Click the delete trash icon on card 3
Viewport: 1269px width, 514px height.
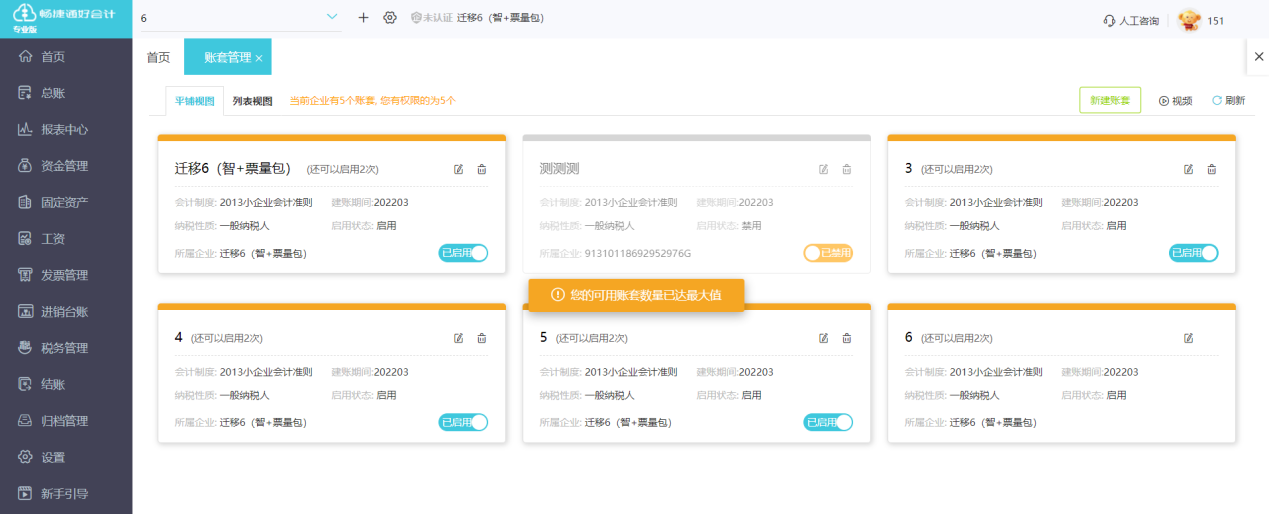coord(1212,169)
